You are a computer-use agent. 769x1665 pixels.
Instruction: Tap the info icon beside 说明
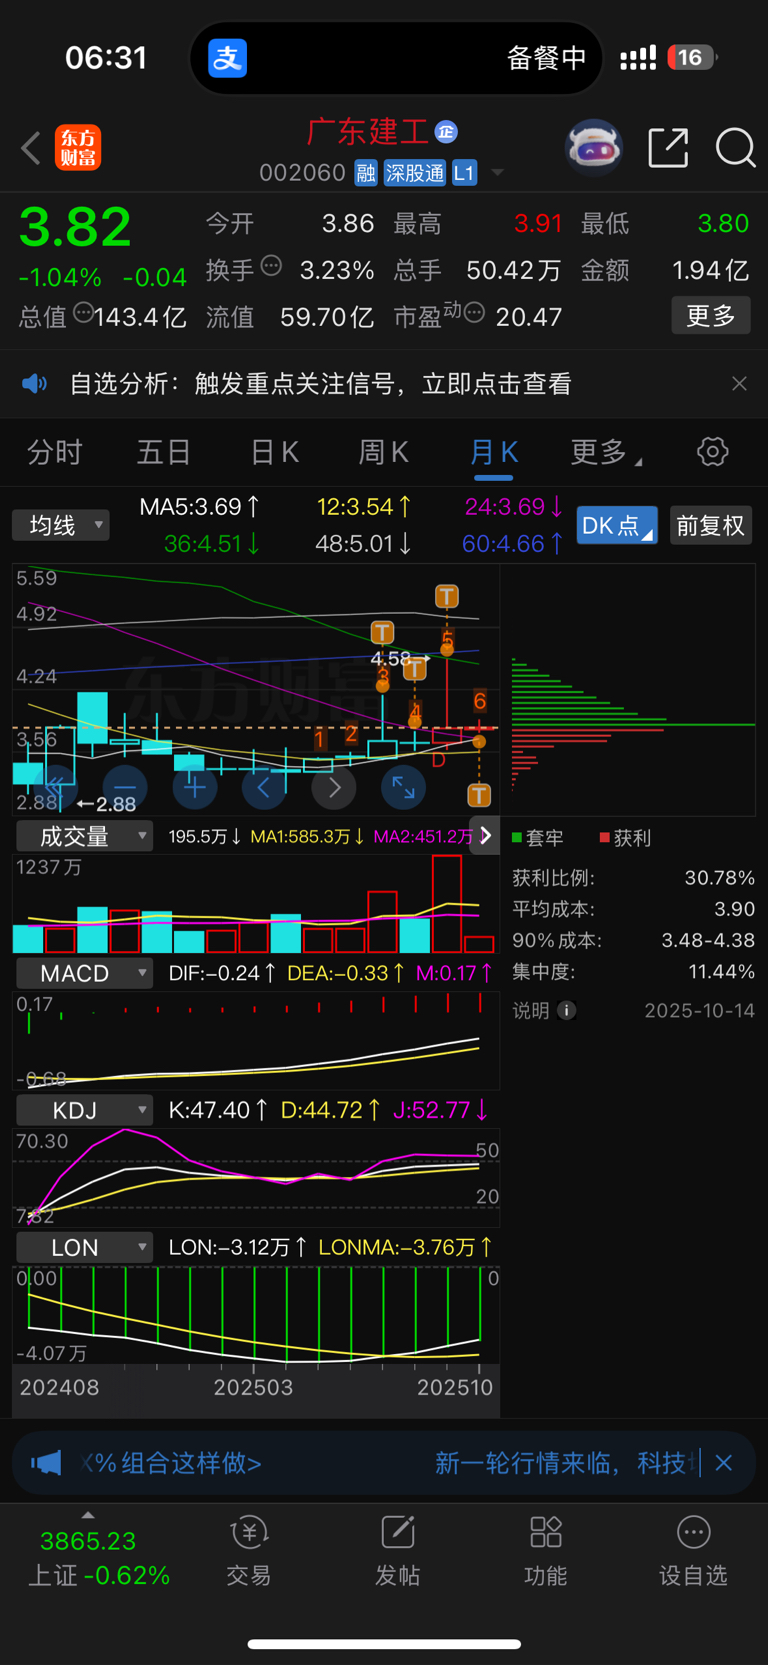pos(566,1011)
